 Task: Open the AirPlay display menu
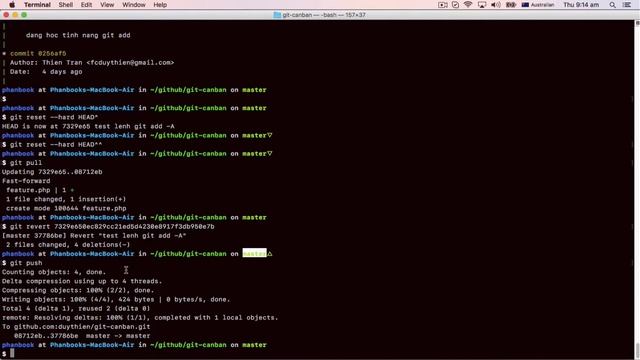click(x=482, y=5)
